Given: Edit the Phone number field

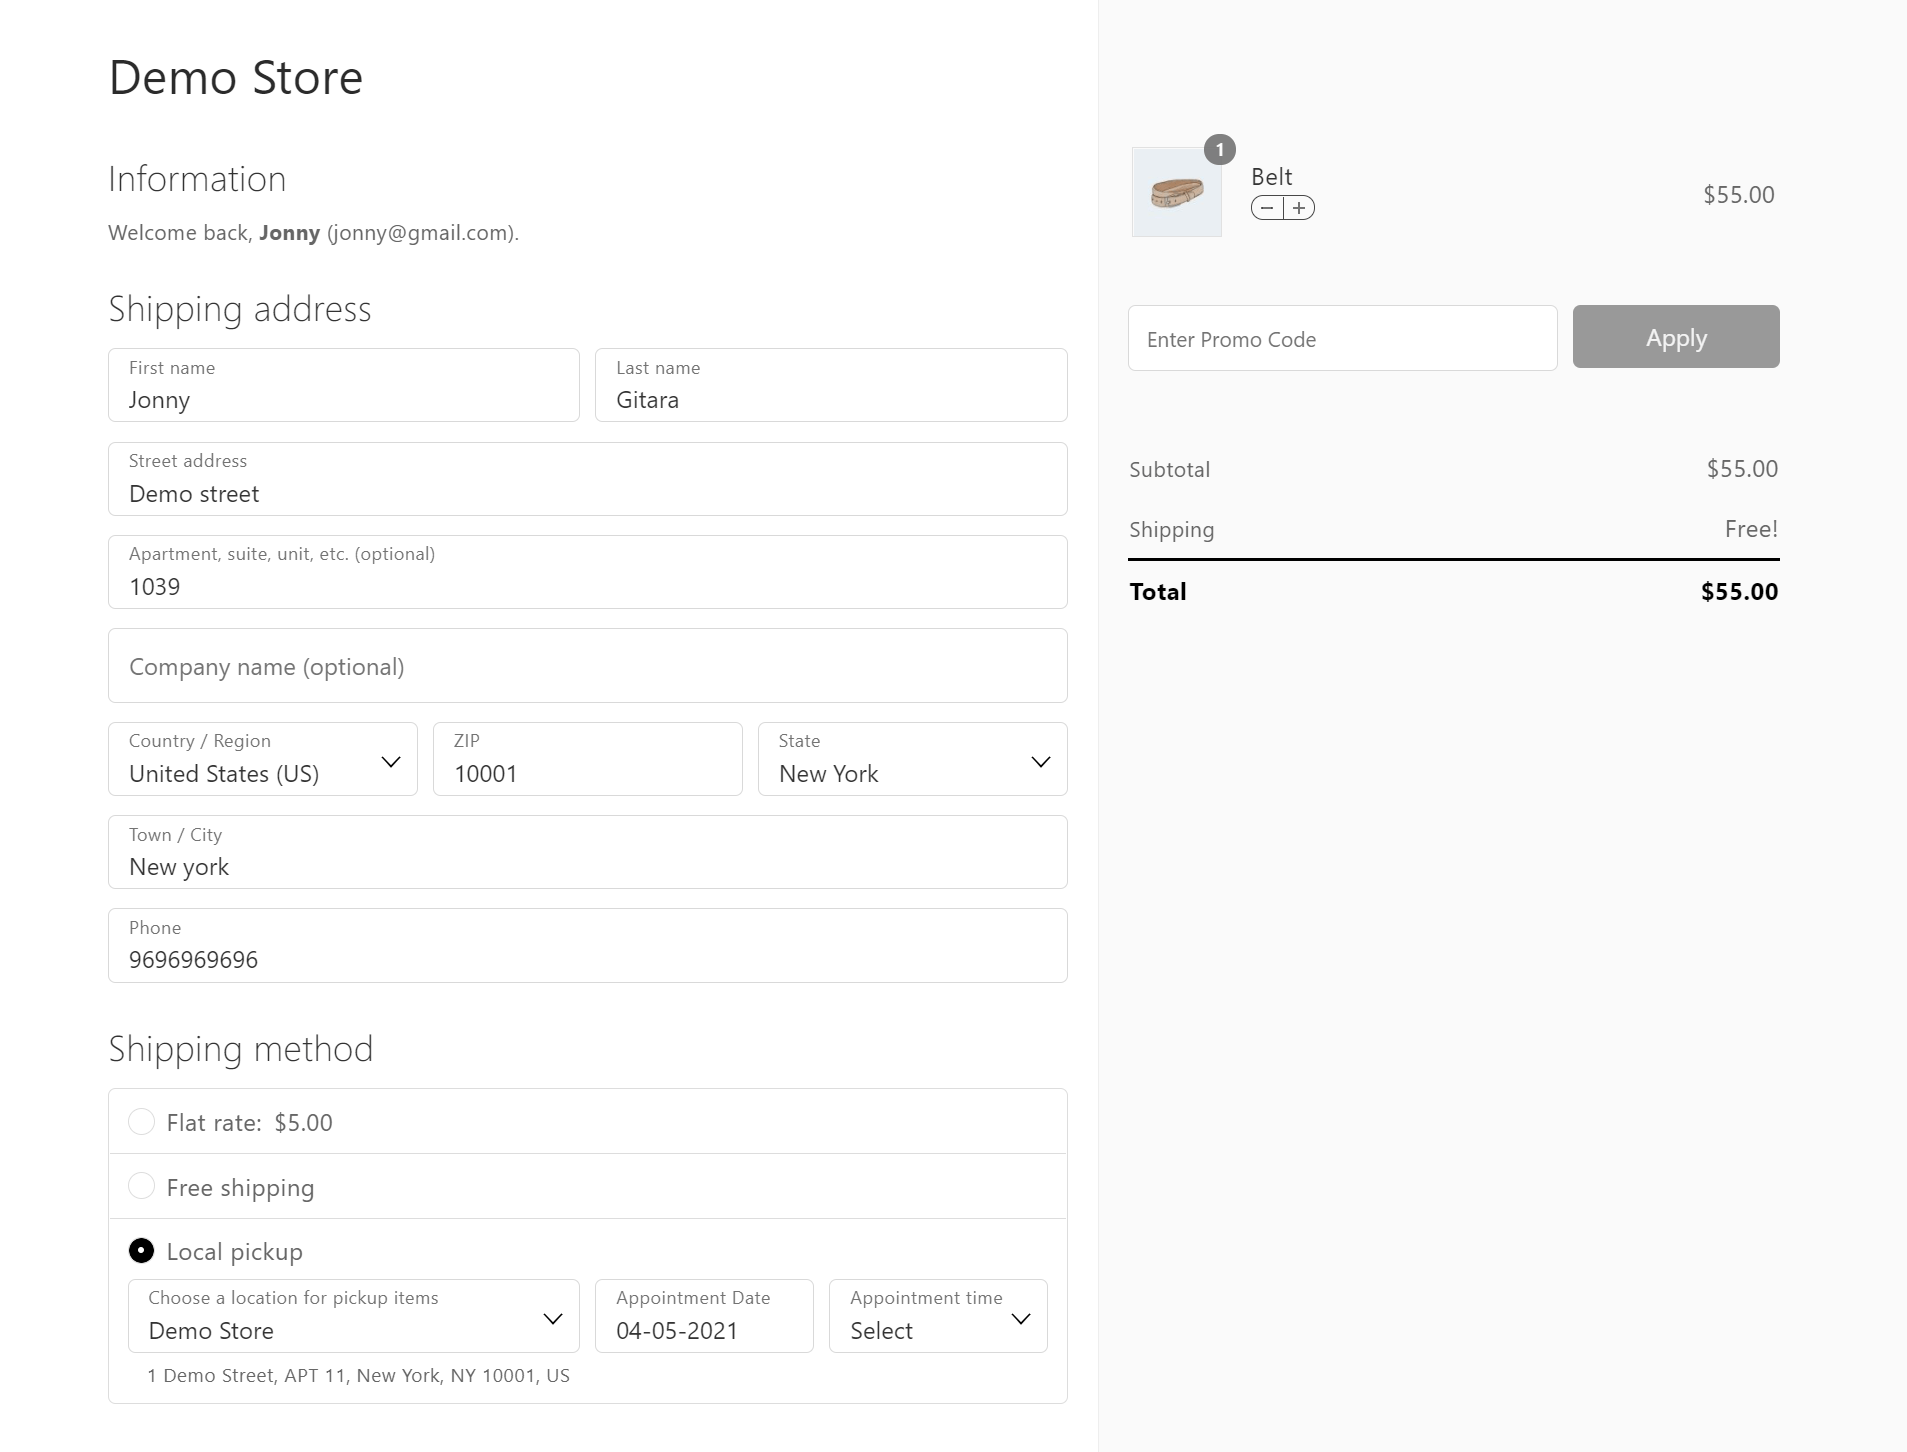Looking at the screenshot, I should pyautogui.click(x=587, y=946).
